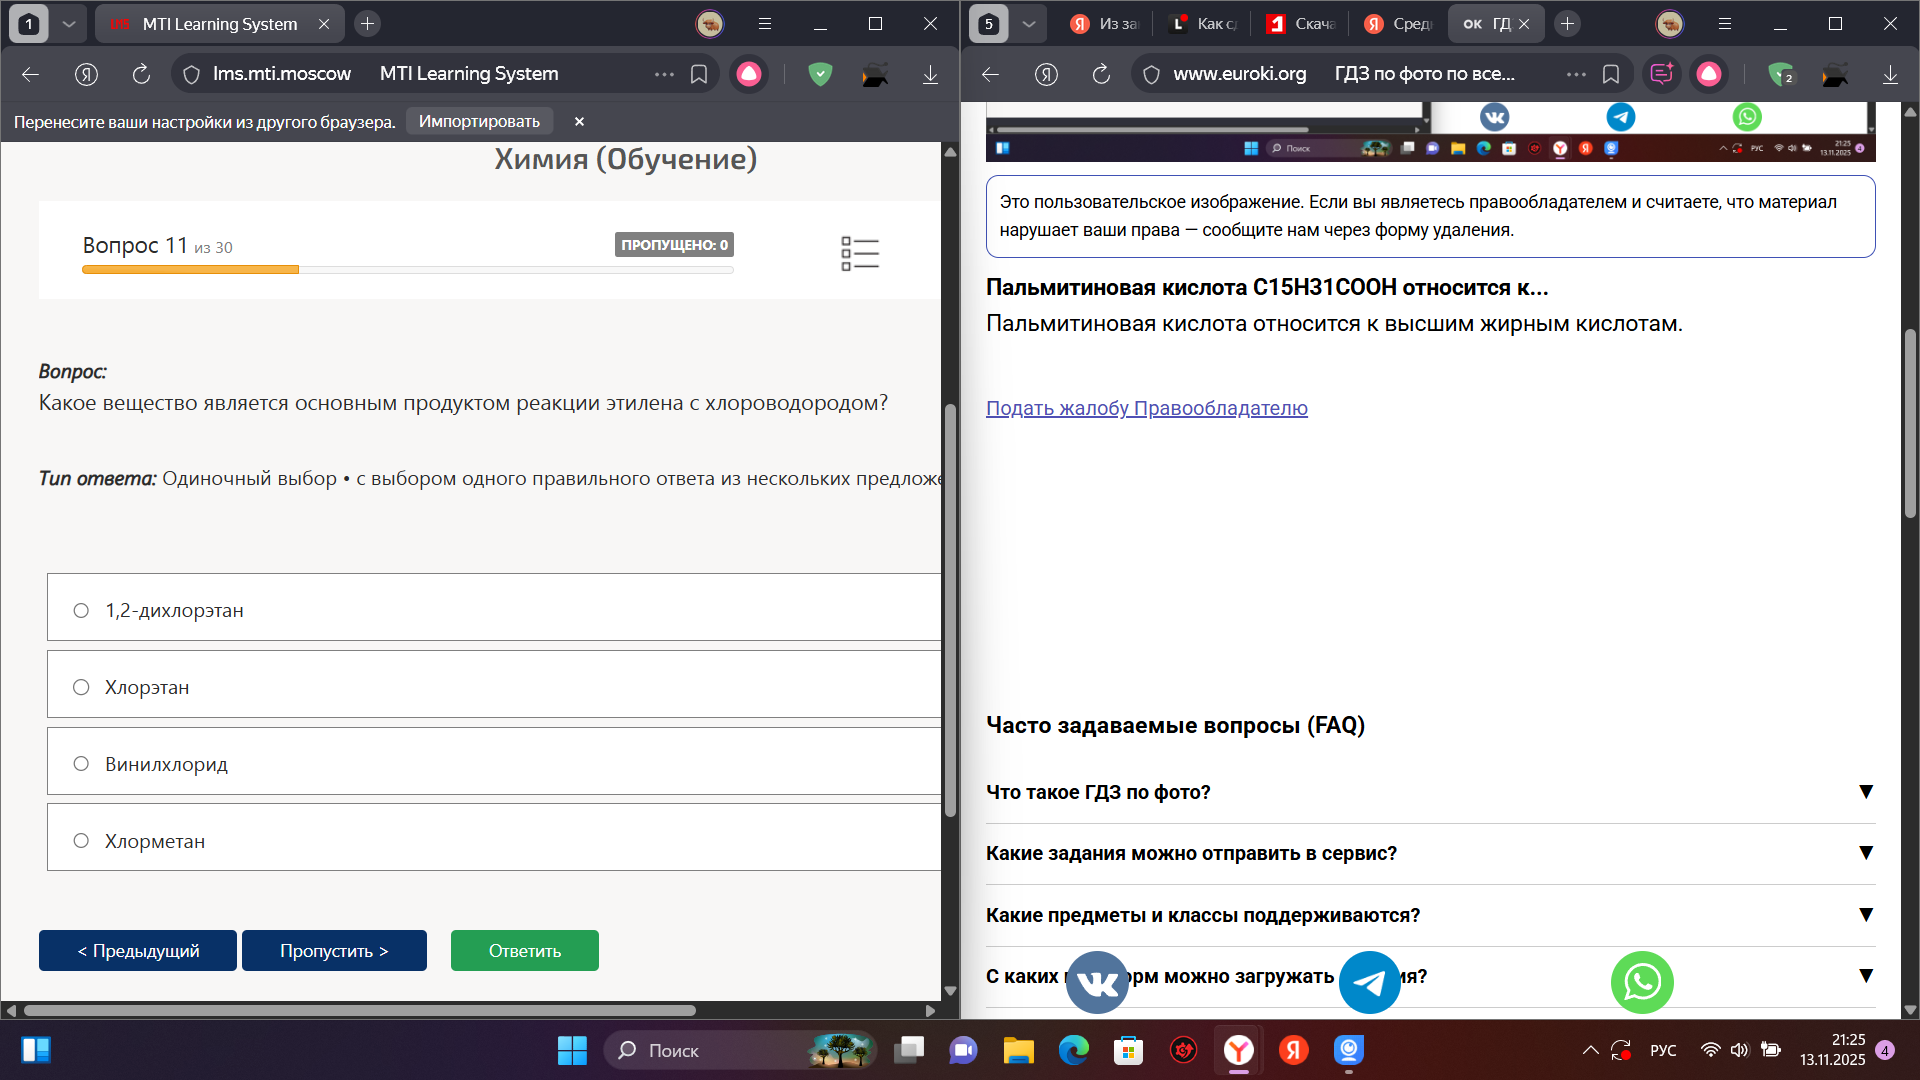This screenshot has width=1920, height=1080.
Task: Reload the www.euroki.org page
Action: 1101,74
